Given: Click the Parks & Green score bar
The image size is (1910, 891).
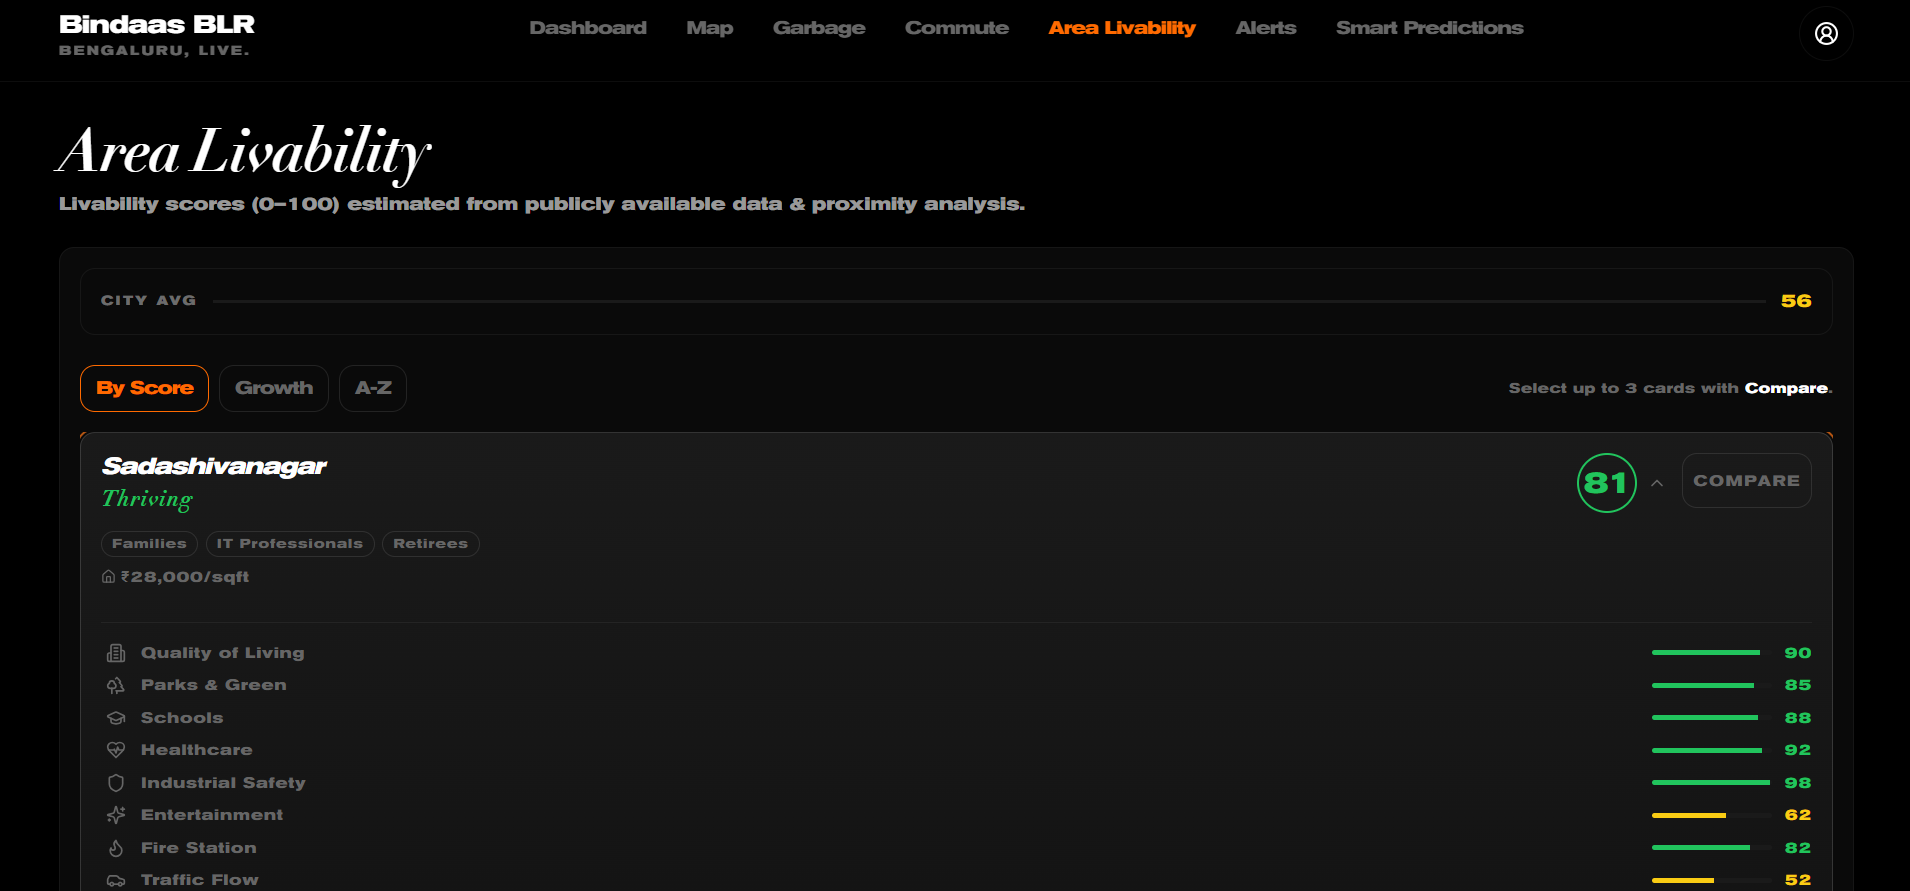Looking at the screenshot, I should pyautogui.click(x=1711, y=685).
